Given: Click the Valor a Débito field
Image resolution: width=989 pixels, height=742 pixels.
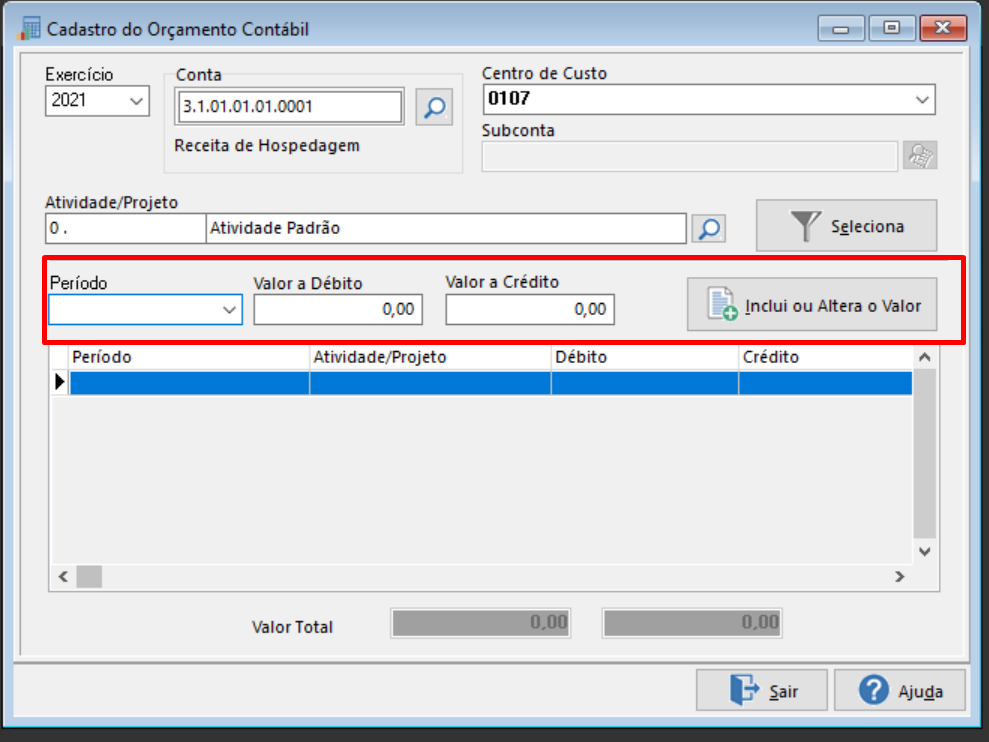Looking at the screenshot, I should pos(338,309).
